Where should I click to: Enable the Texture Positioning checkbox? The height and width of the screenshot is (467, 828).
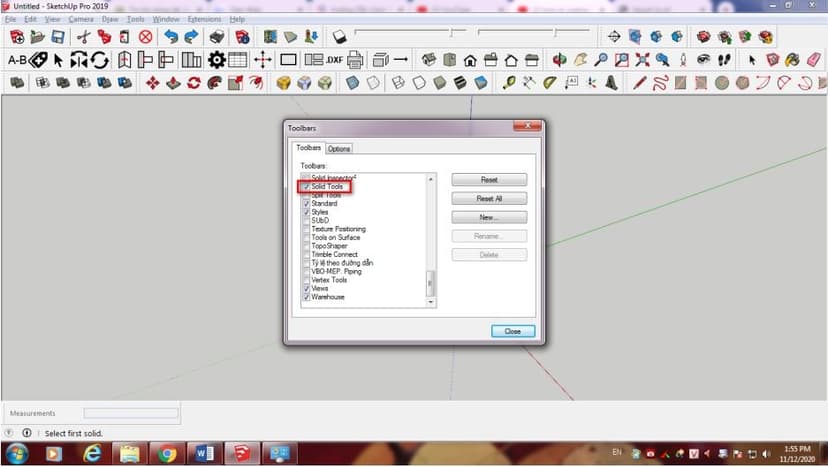(306, 229)
